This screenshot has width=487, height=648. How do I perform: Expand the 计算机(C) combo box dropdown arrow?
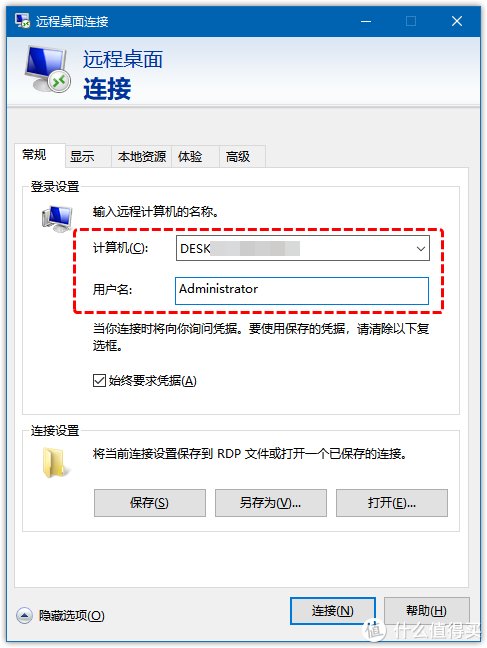420,248
